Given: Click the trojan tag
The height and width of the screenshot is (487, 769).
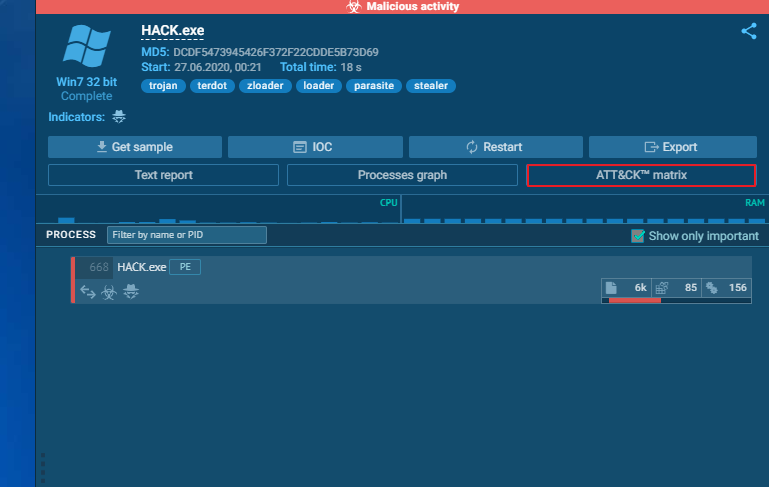Looking at the screenshot, I should tap(163, 86).
